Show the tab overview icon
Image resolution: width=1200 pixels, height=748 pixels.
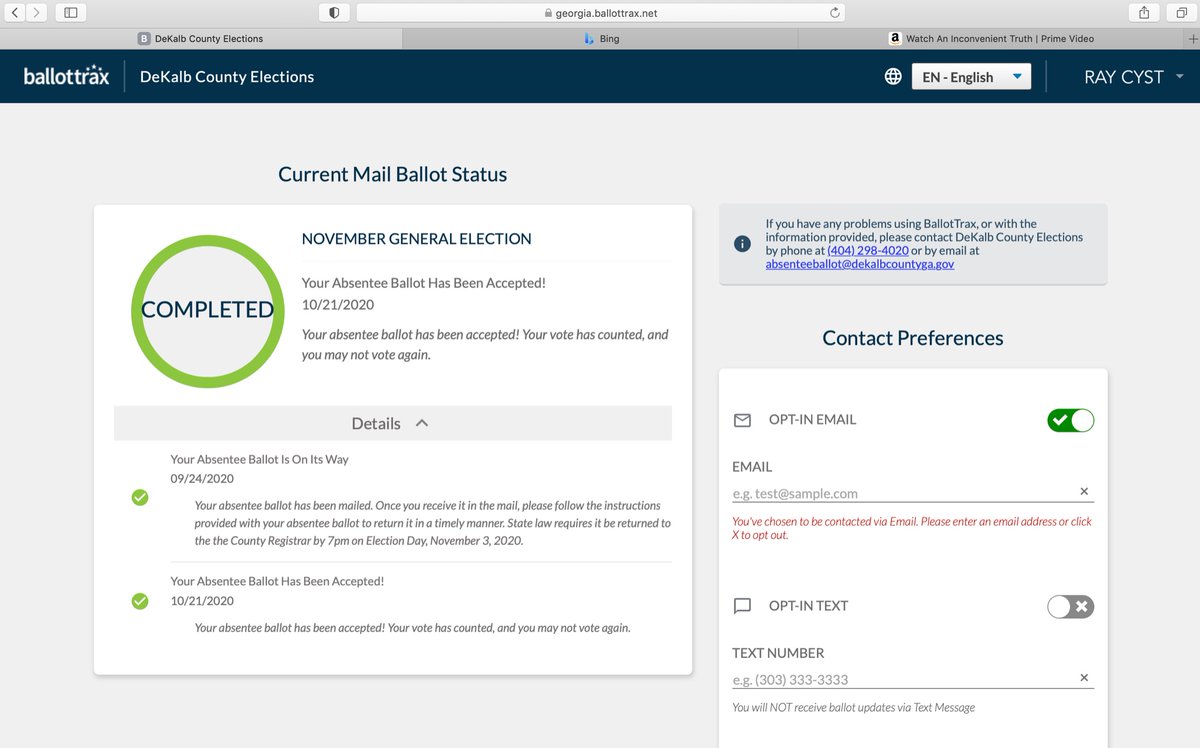[1181, 13]
